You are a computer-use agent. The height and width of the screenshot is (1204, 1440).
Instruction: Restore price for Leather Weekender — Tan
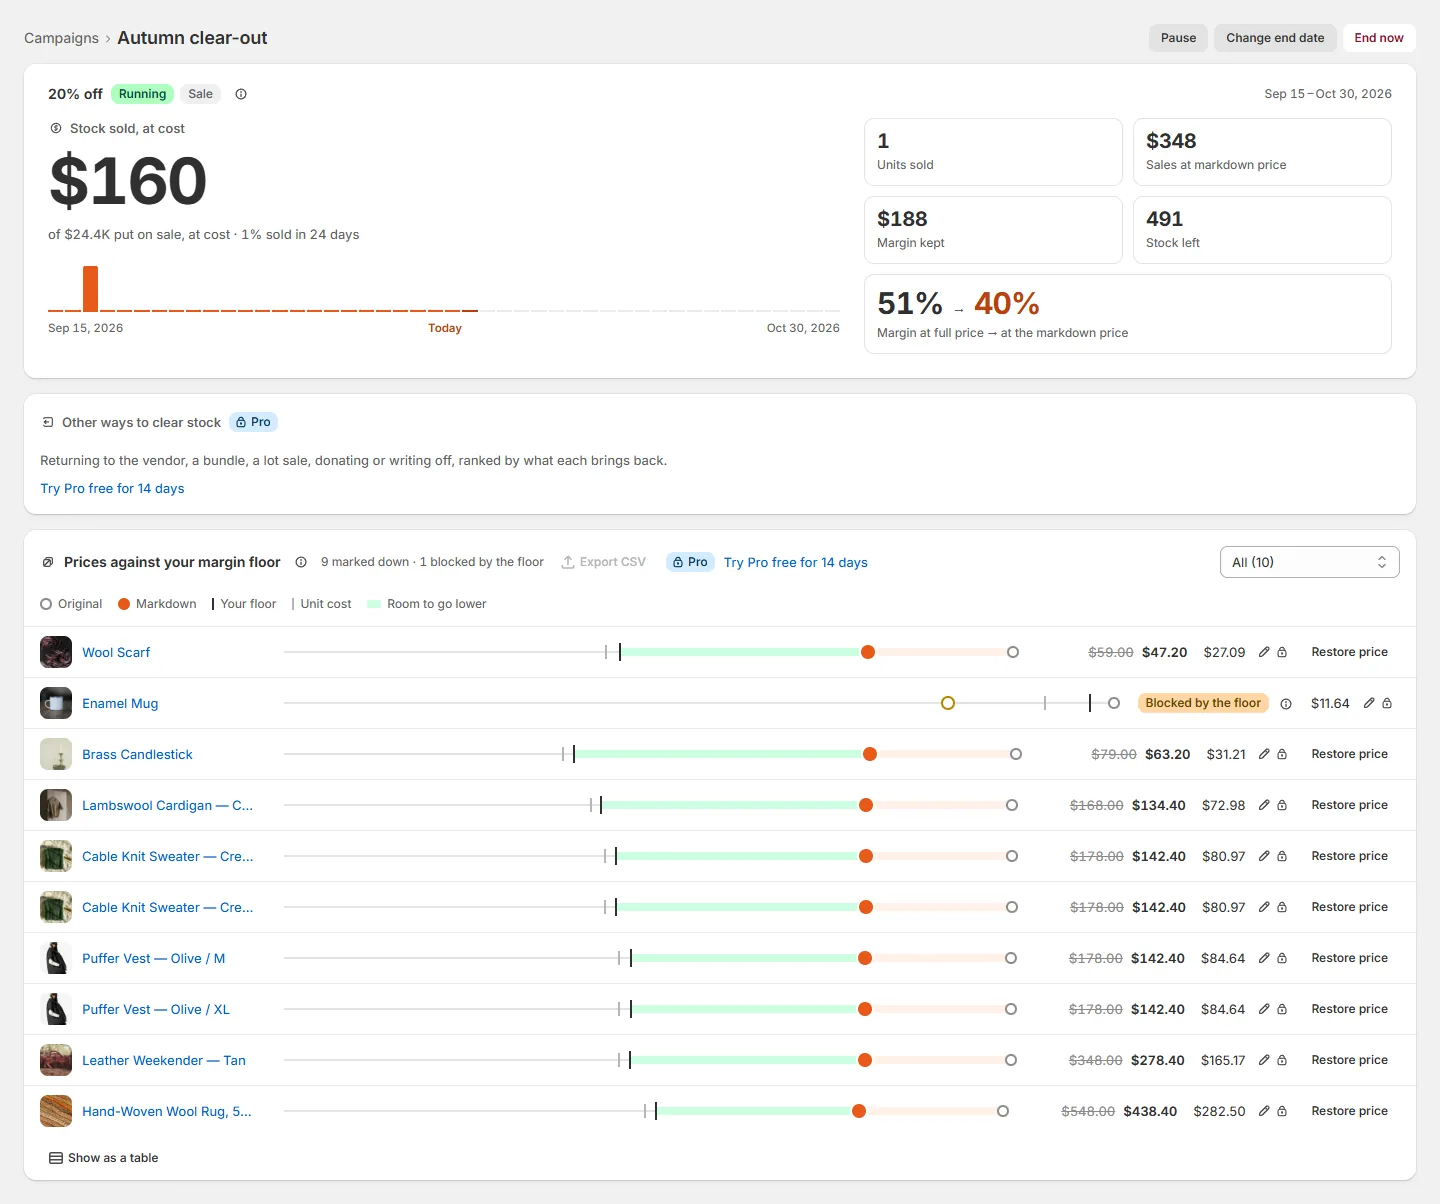(1349, 1060)
